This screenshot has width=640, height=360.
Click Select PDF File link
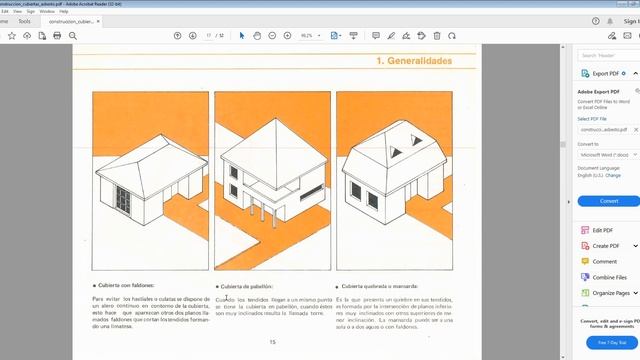592,119
